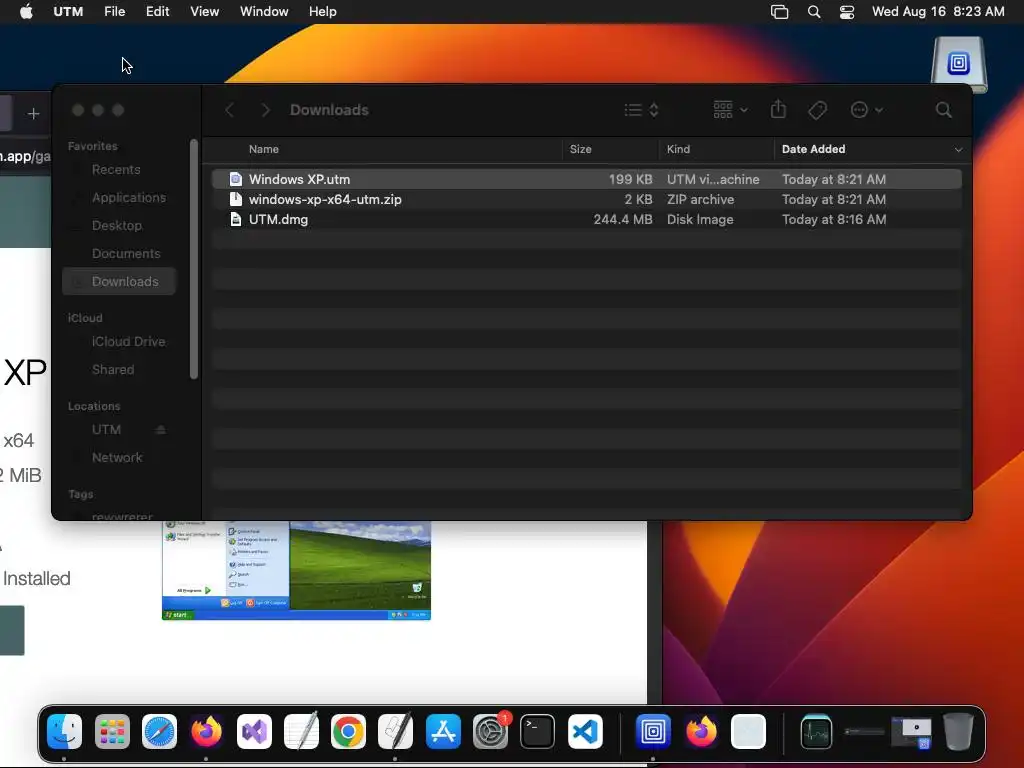Open the Apple menu
Screen dimensions: 1024x768
pos(26,12)
